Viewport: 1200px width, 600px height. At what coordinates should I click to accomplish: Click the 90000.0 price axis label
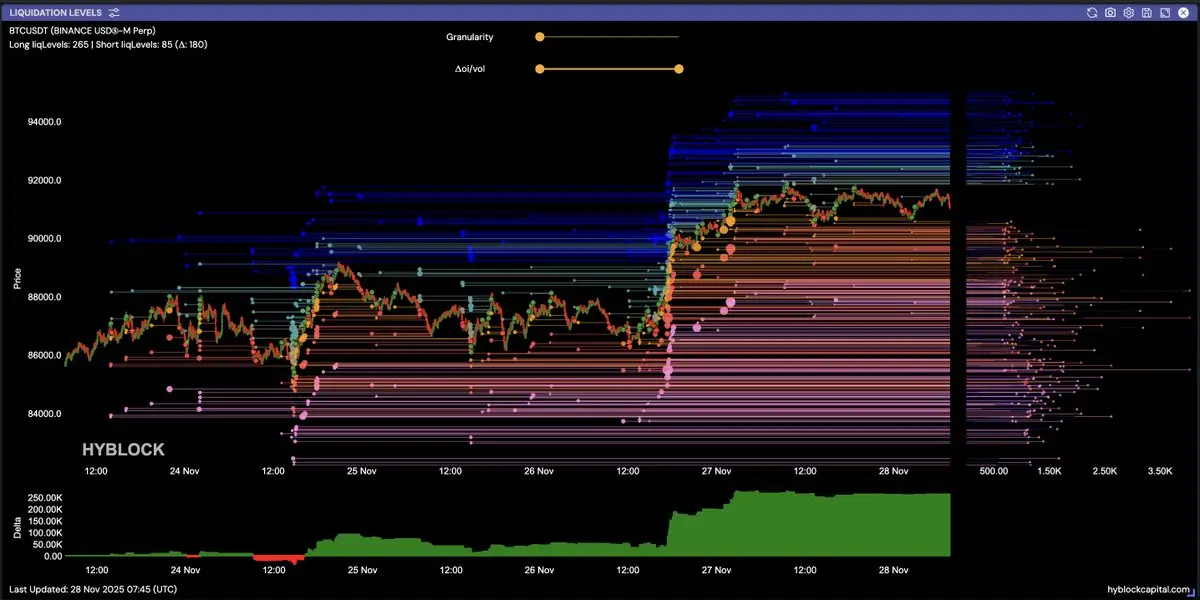tap(44, 239)
